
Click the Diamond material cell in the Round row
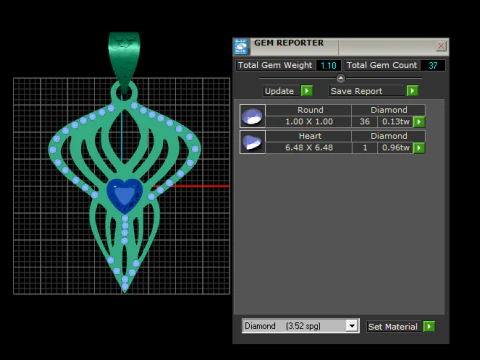[389, 110]
